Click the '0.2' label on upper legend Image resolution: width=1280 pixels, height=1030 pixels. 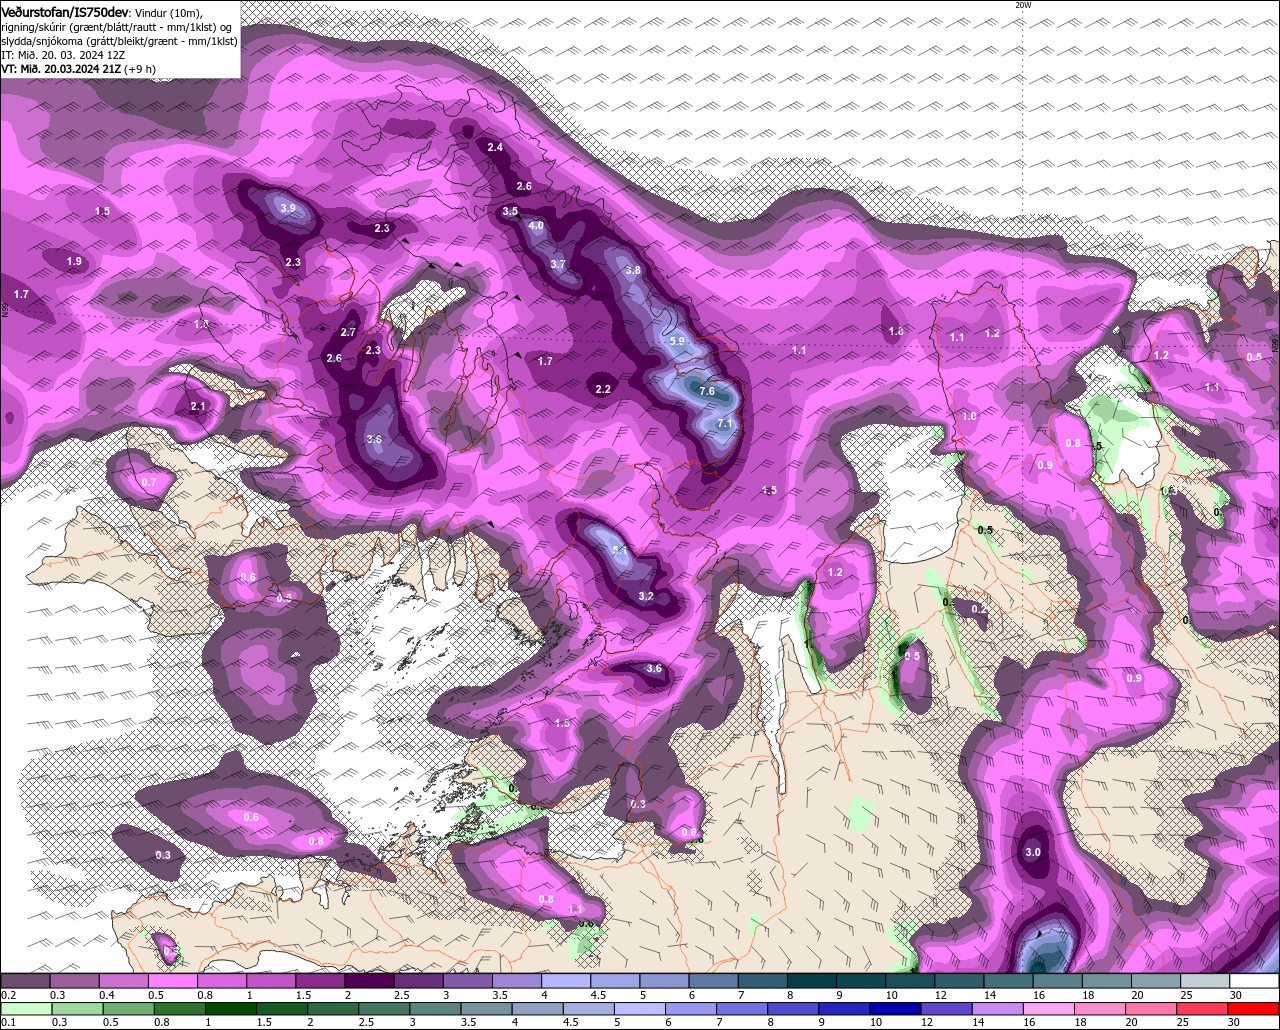(x=9, y=995)
